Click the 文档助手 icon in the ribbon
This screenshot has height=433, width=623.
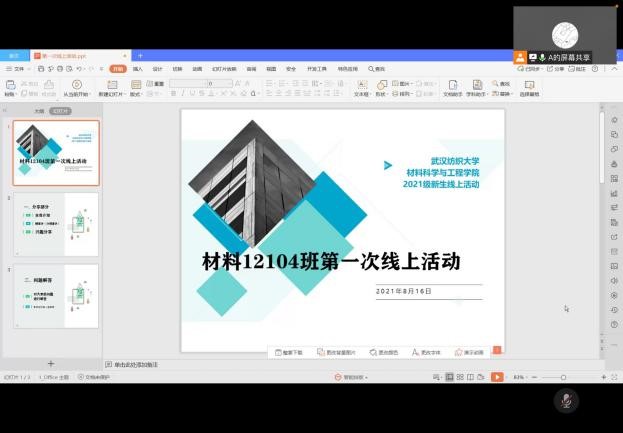coord(452,86)
